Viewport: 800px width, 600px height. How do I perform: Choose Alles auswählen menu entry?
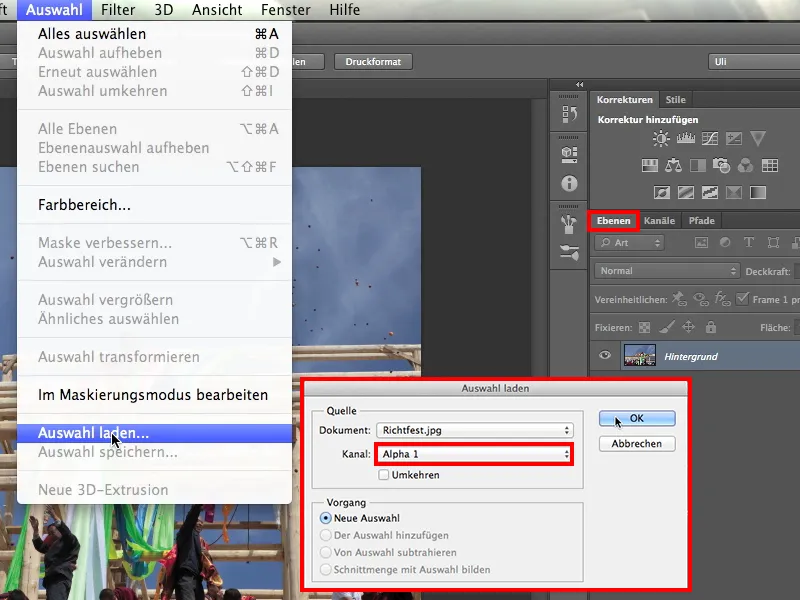[155, 34]
